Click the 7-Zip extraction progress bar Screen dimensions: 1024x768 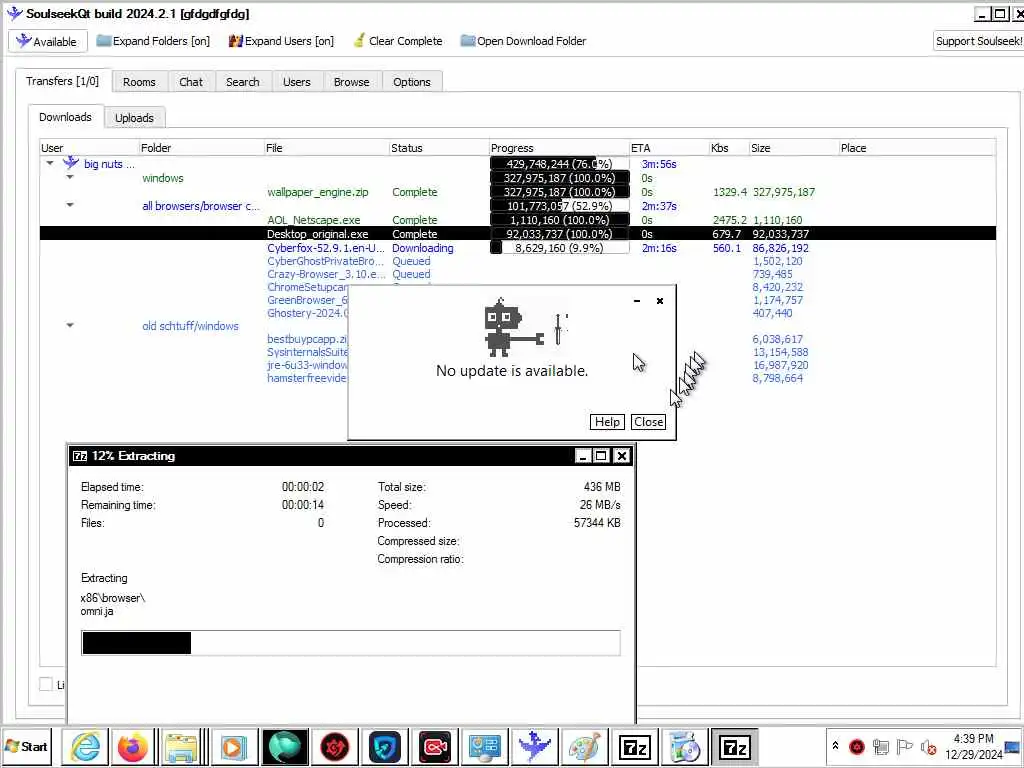pos(351,643)
